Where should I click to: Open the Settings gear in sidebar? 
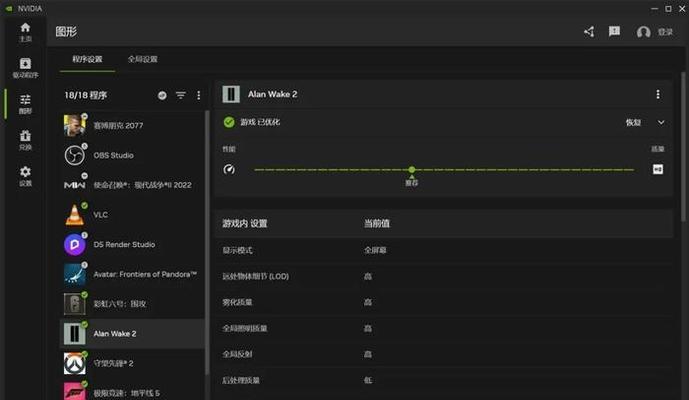25,176
